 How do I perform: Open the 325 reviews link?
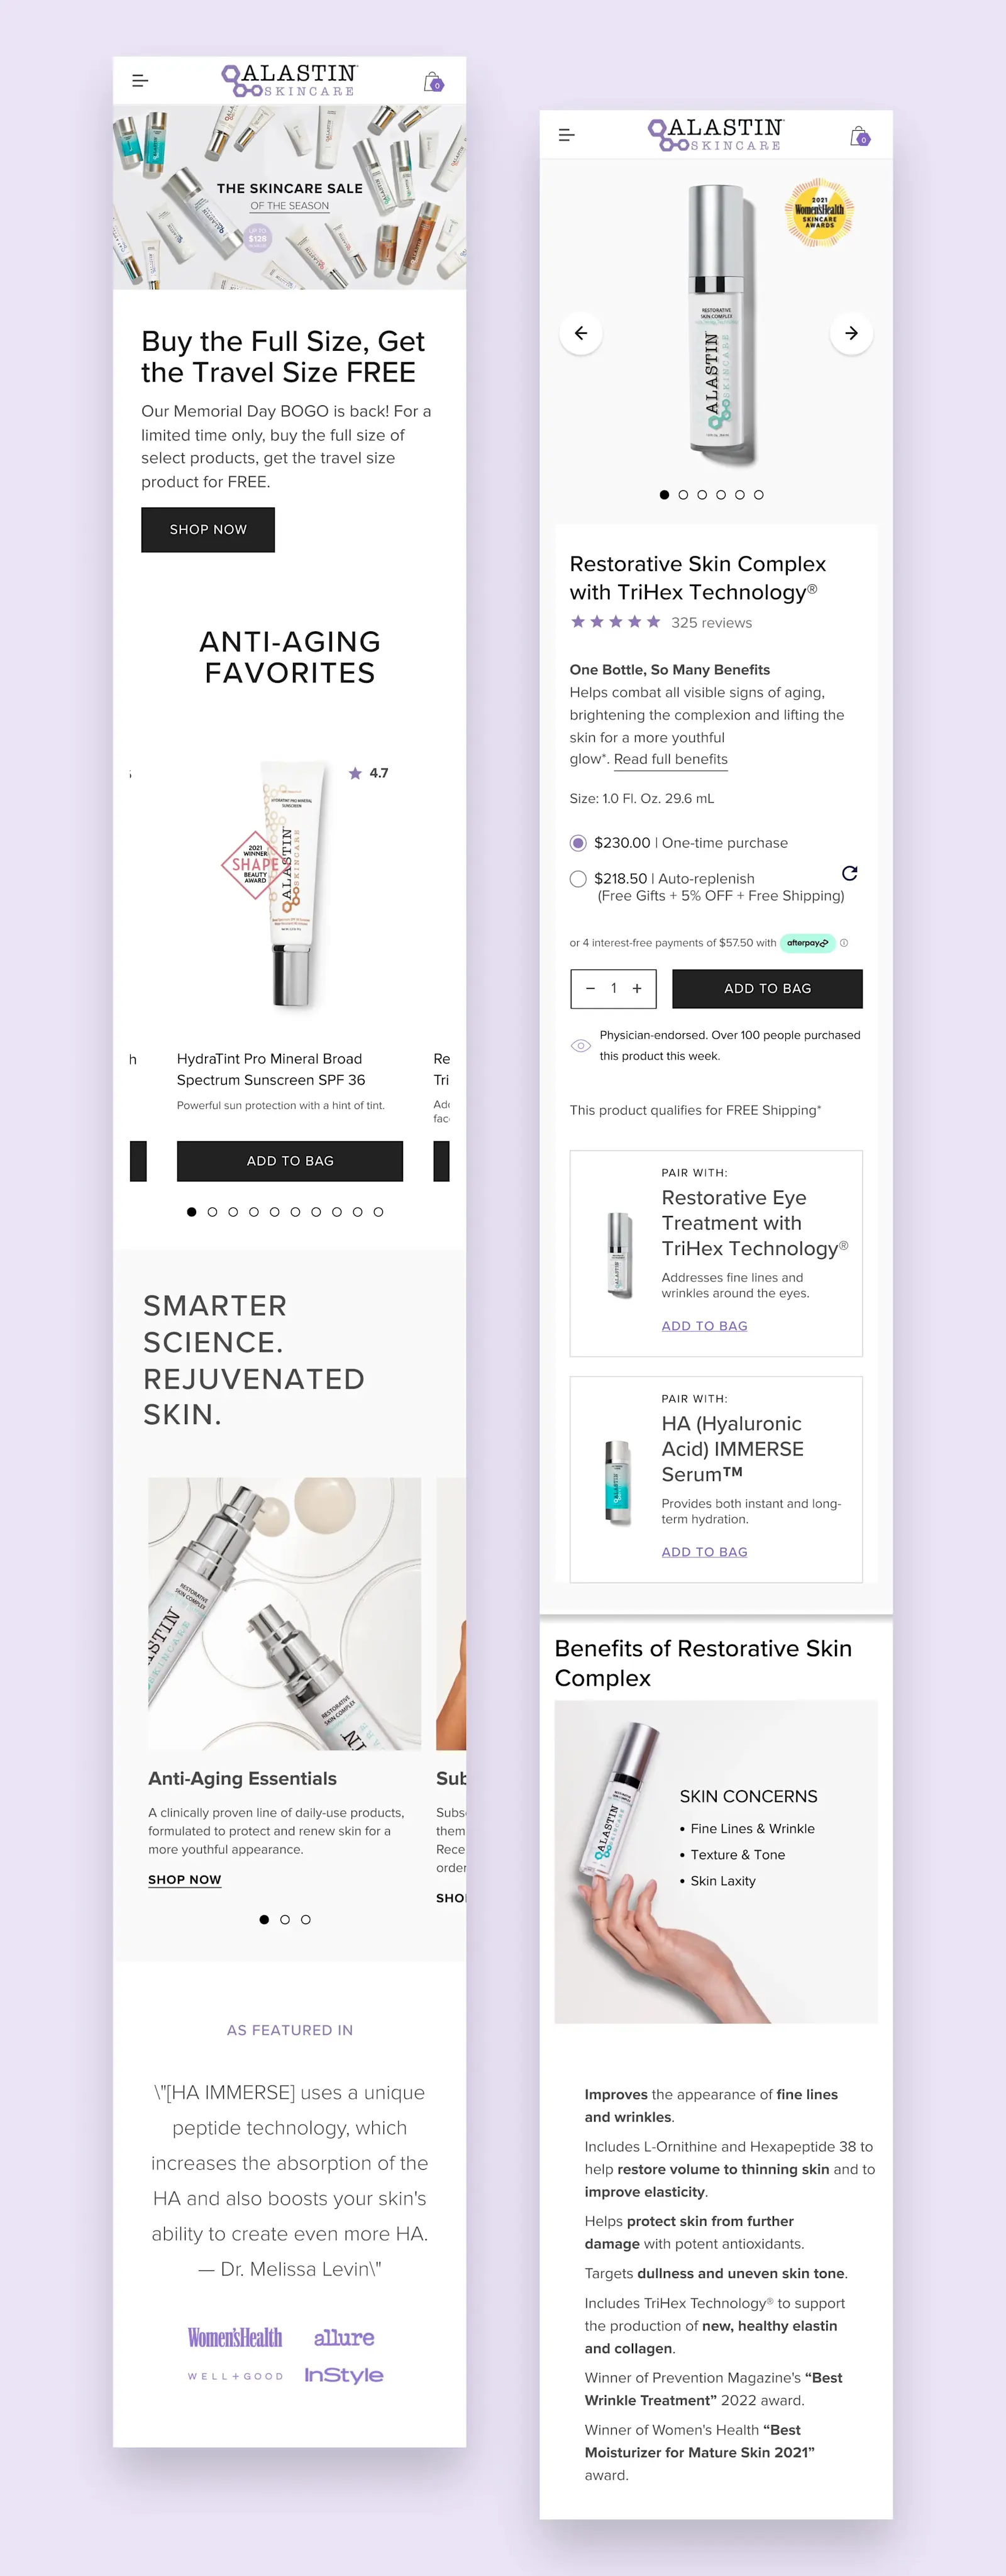(711, 622)
